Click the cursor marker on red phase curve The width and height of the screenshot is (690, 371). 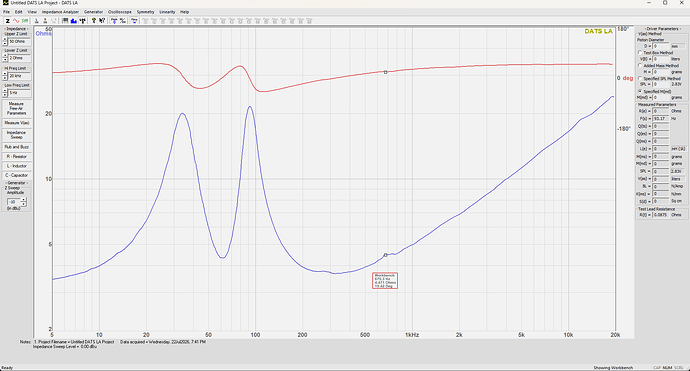(385, 72)
